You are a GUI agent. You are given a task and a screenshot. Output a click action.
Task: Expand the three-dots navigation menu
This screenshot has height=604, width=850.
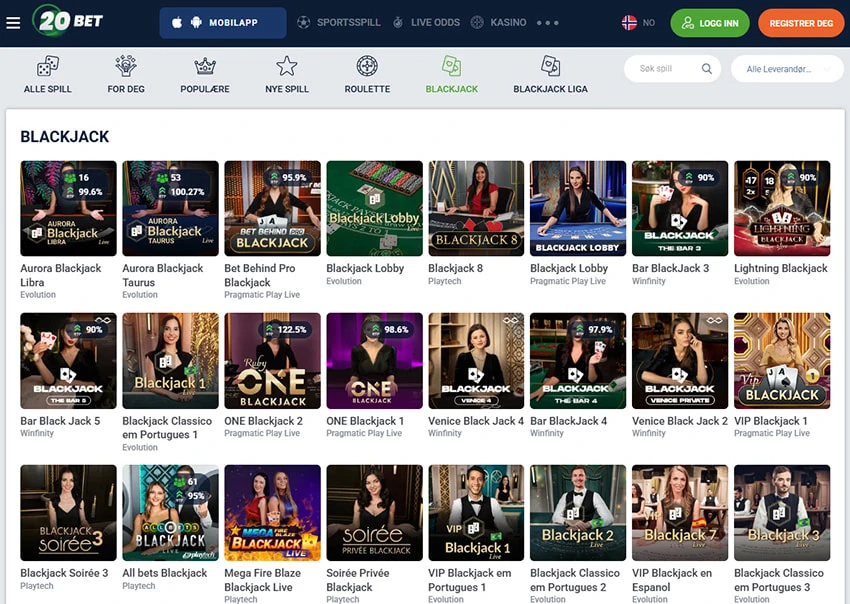tap(546, 20)
